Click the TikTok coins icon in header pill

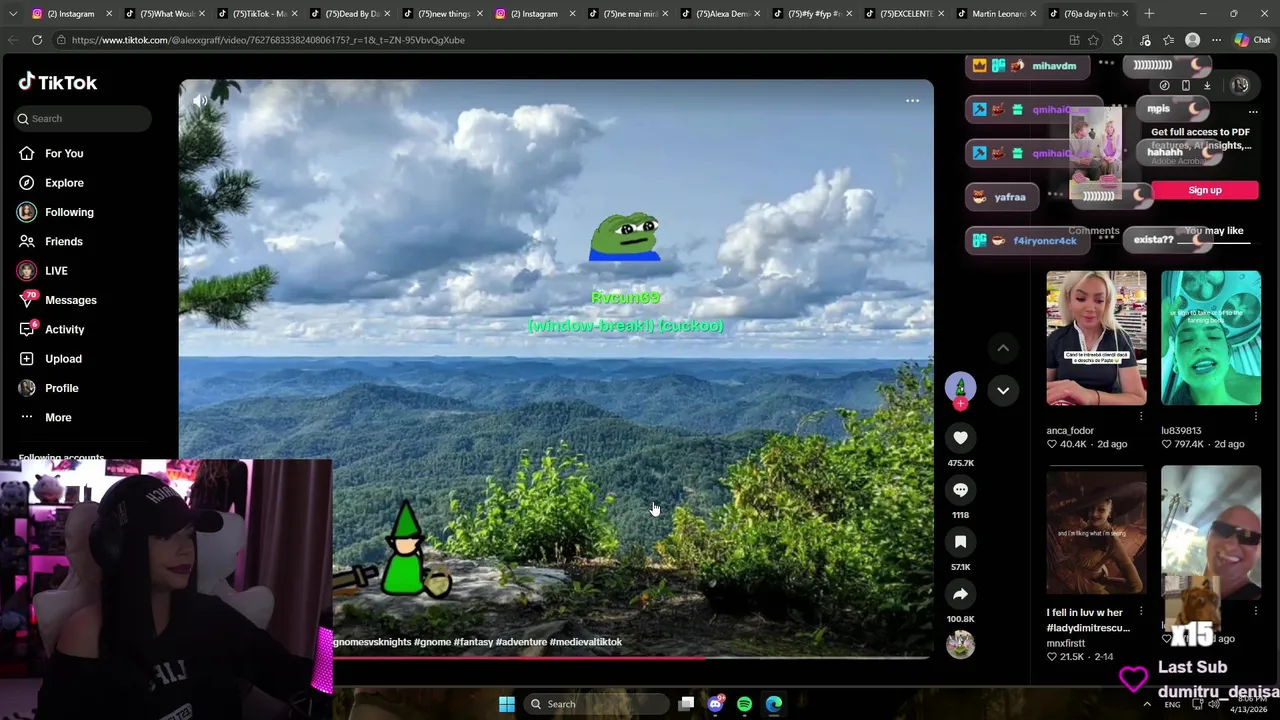pyautogui.click(x=1164, y=86)
